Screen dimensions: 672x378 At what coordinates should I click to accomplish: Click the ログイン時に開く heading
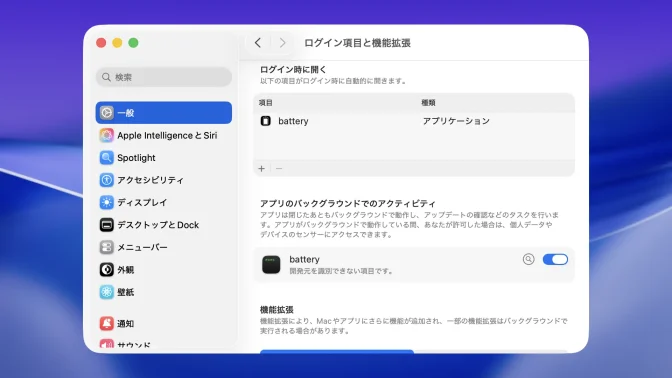point(293,69)
